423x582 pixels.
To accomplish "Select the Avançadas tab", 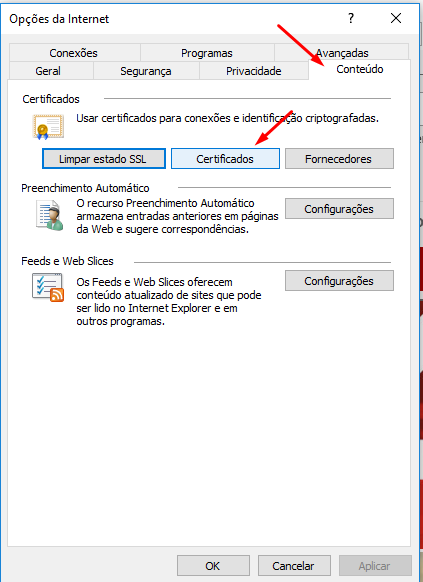I will (342, 53).
